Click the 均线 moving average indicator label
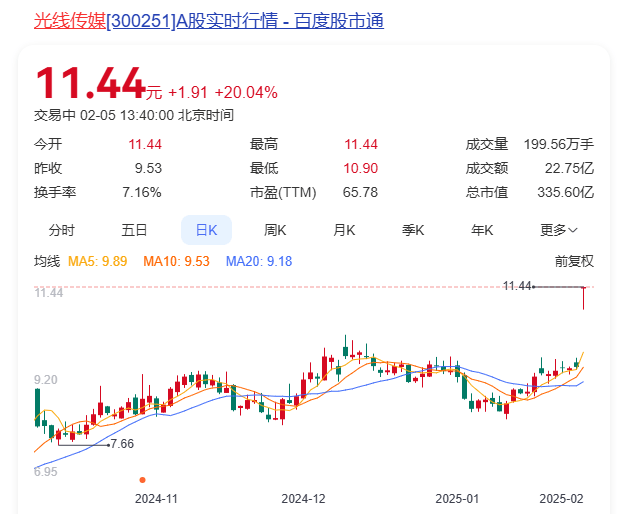 click(47, 261)
